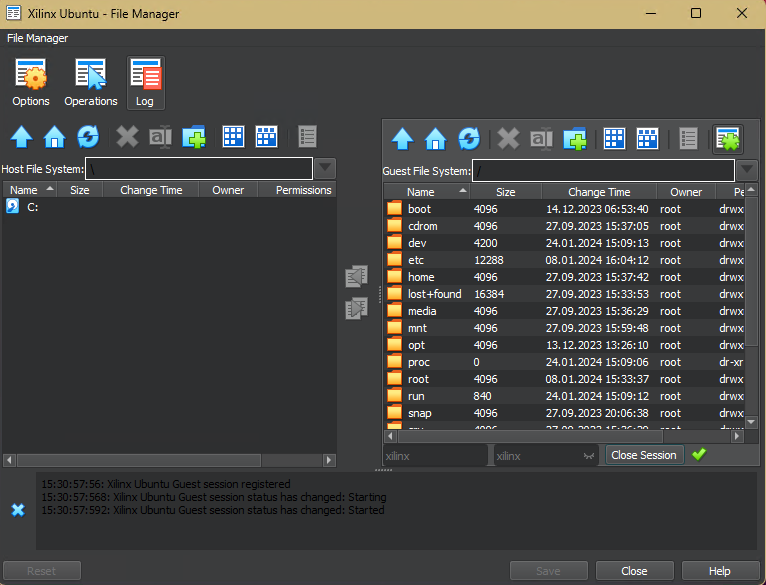
Task: Click the cdrom folder name
Action: coord(423,226)
